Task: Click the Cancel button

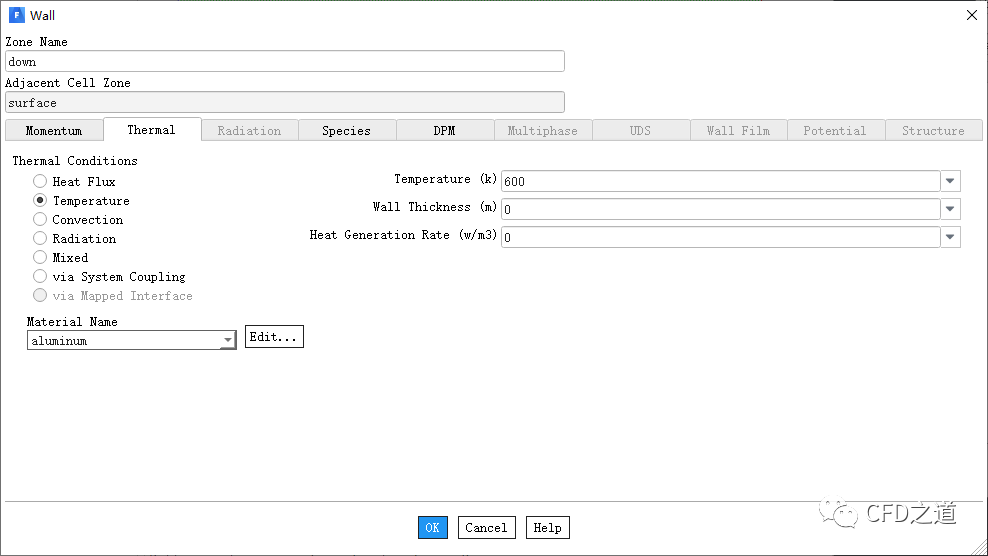Action: [486, 528]
